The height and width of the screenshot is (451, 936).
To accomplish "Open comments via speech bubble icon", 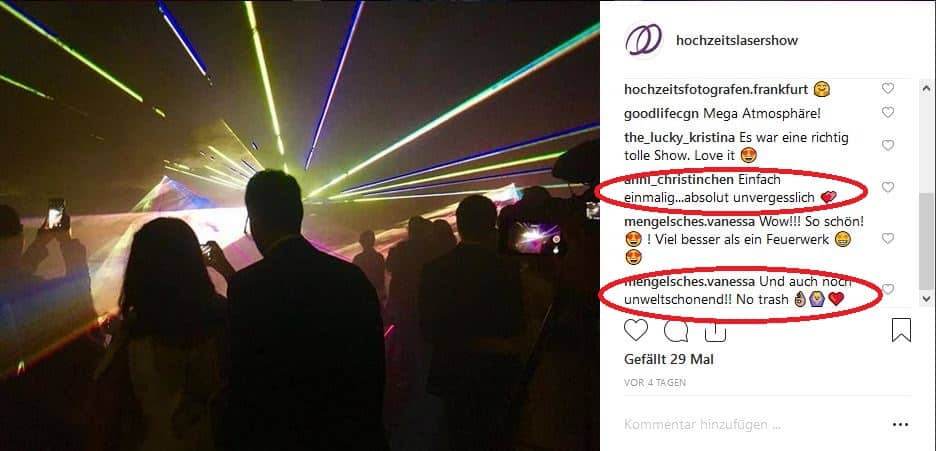I will [x=676, y=330].
